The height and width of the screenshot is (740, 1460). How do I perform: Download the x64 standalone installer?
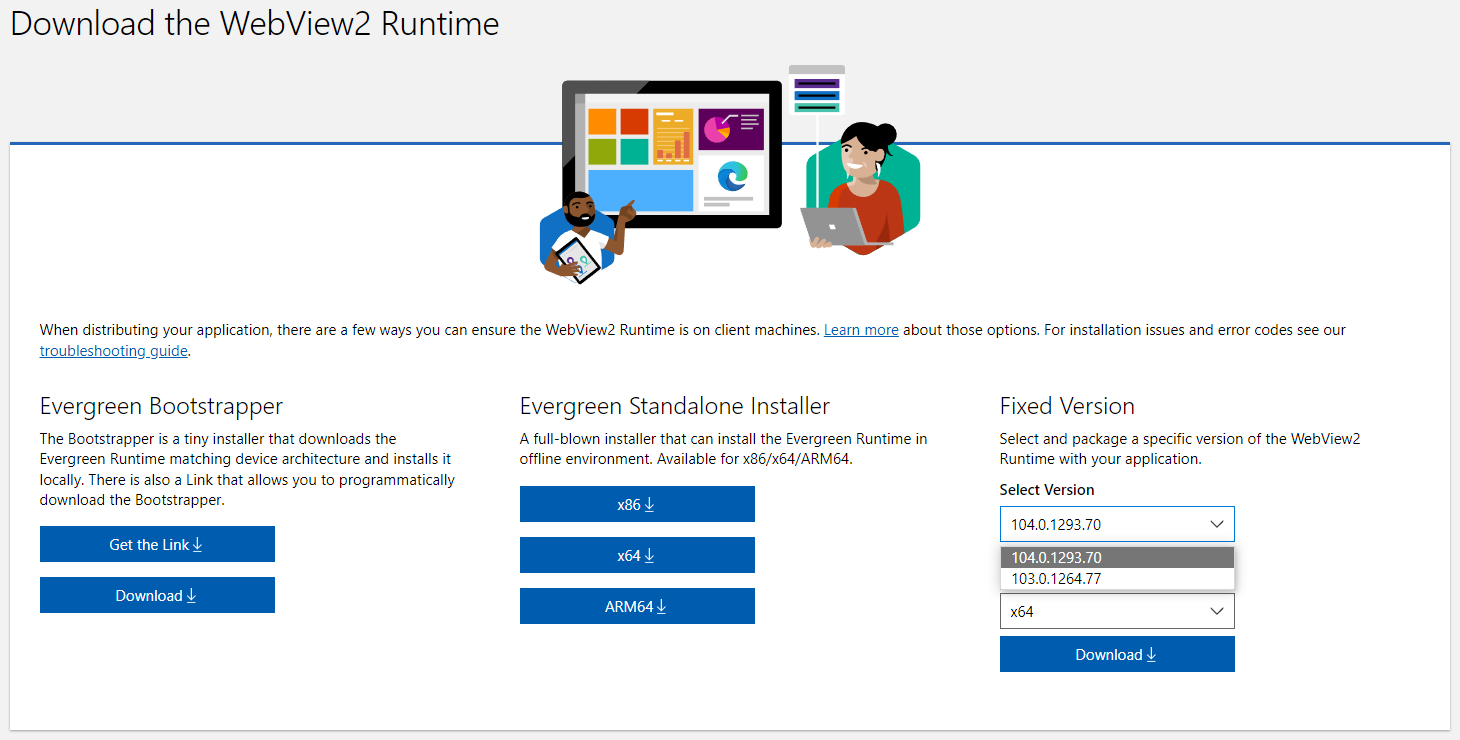click(637, 555)
